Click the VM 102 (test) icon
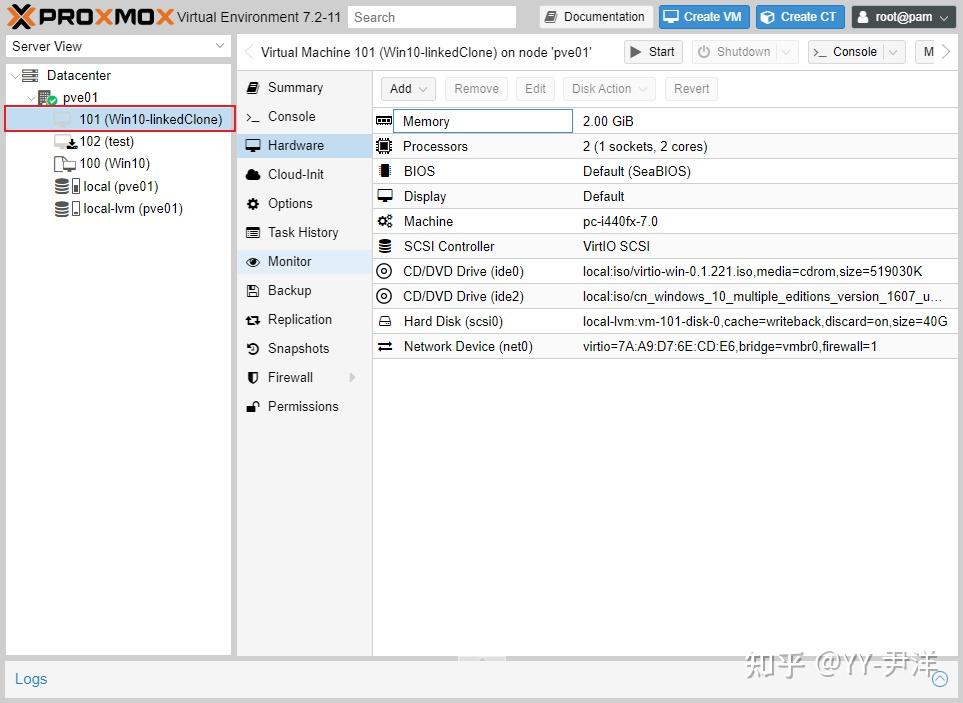 point(65,142)
